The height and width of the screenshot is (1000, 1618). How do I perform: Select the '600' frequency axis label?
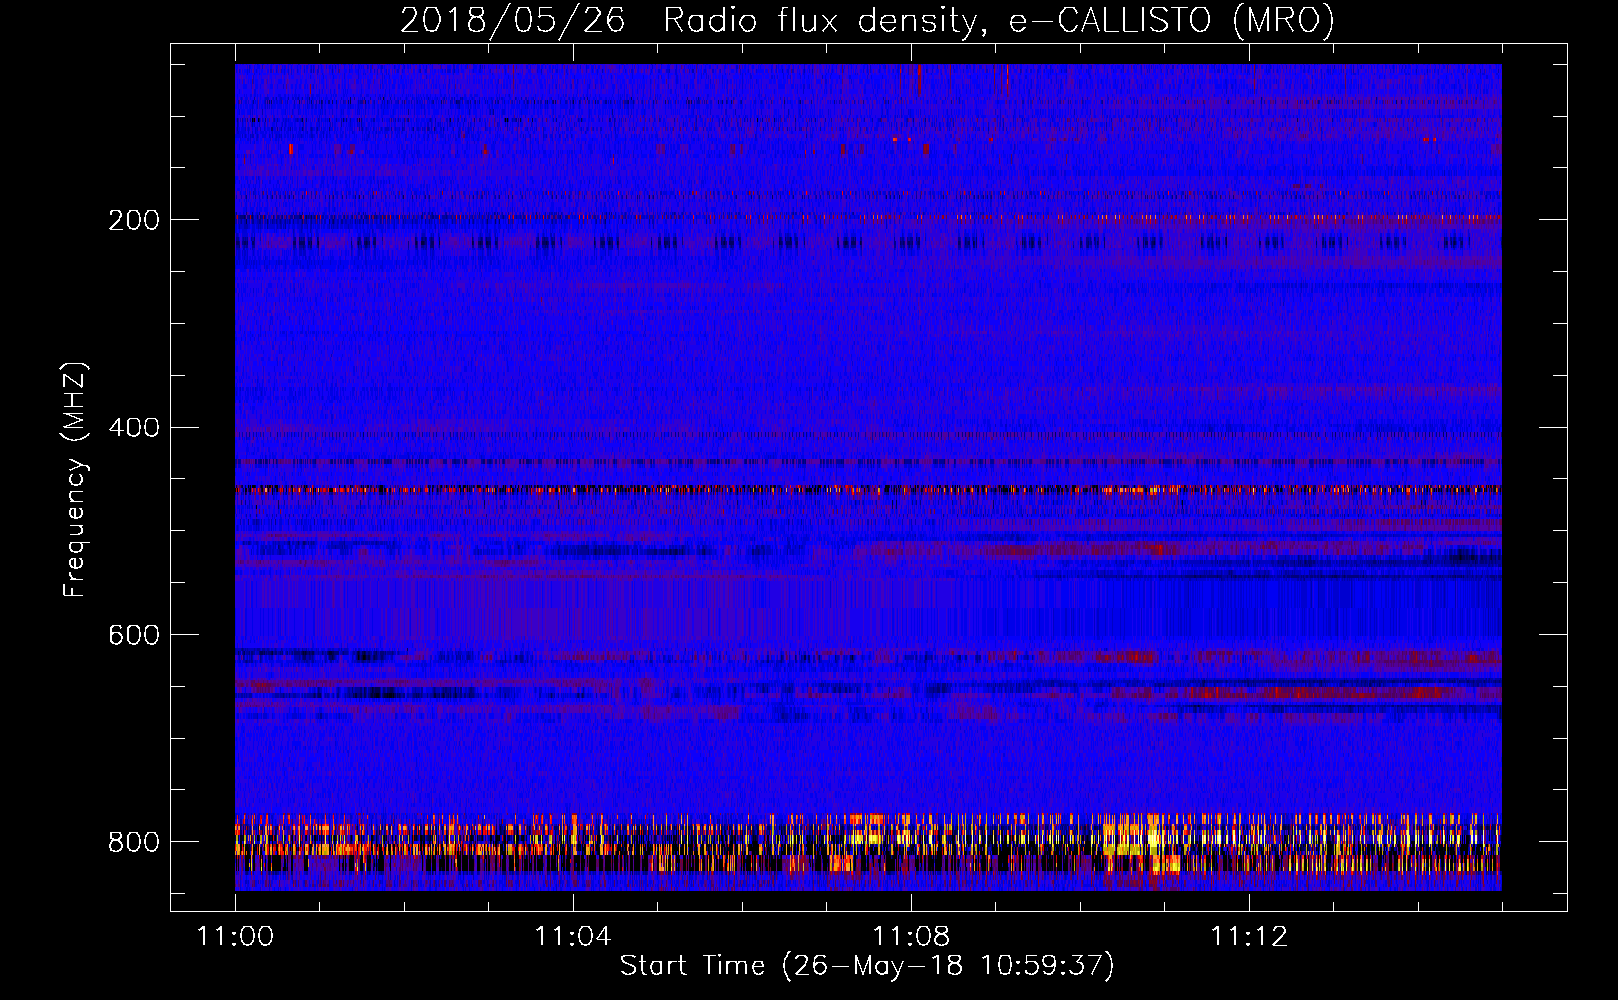tap(133, 636)
